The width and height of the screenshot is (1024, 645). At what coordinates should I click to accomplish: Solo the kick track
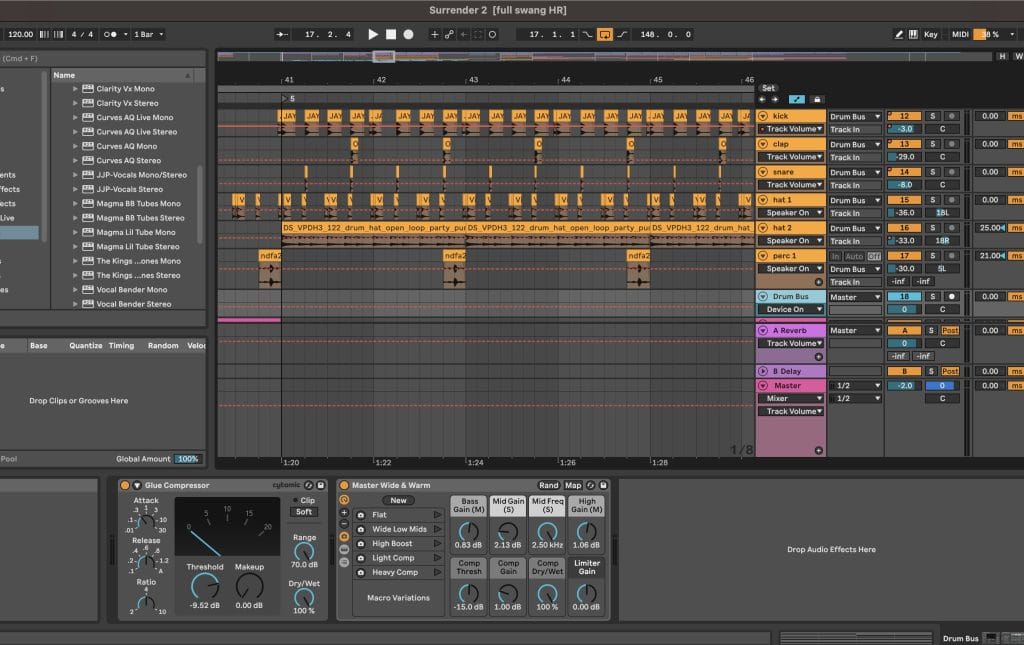932,116
